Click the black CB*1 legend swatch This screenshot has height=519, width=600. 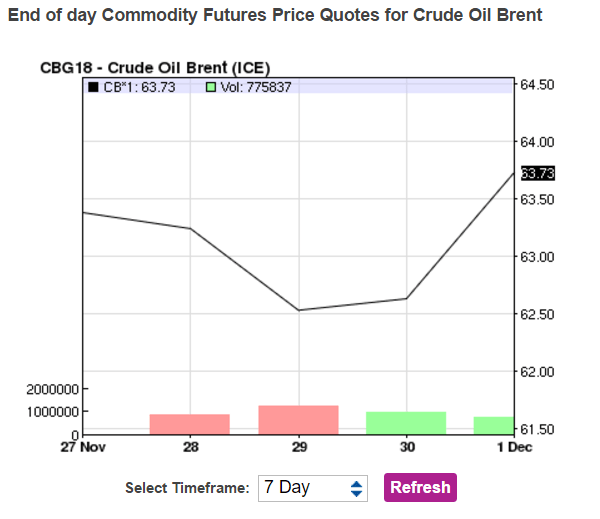click(x=93, y=87)
